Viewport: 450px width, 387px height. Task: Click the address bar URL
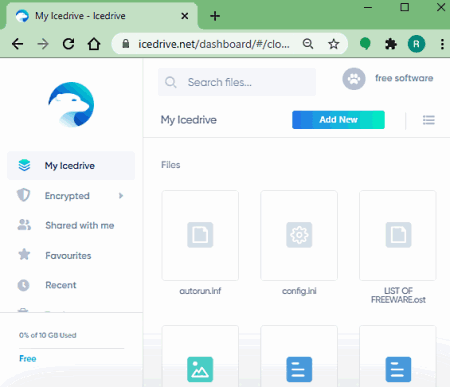point(214,44)
